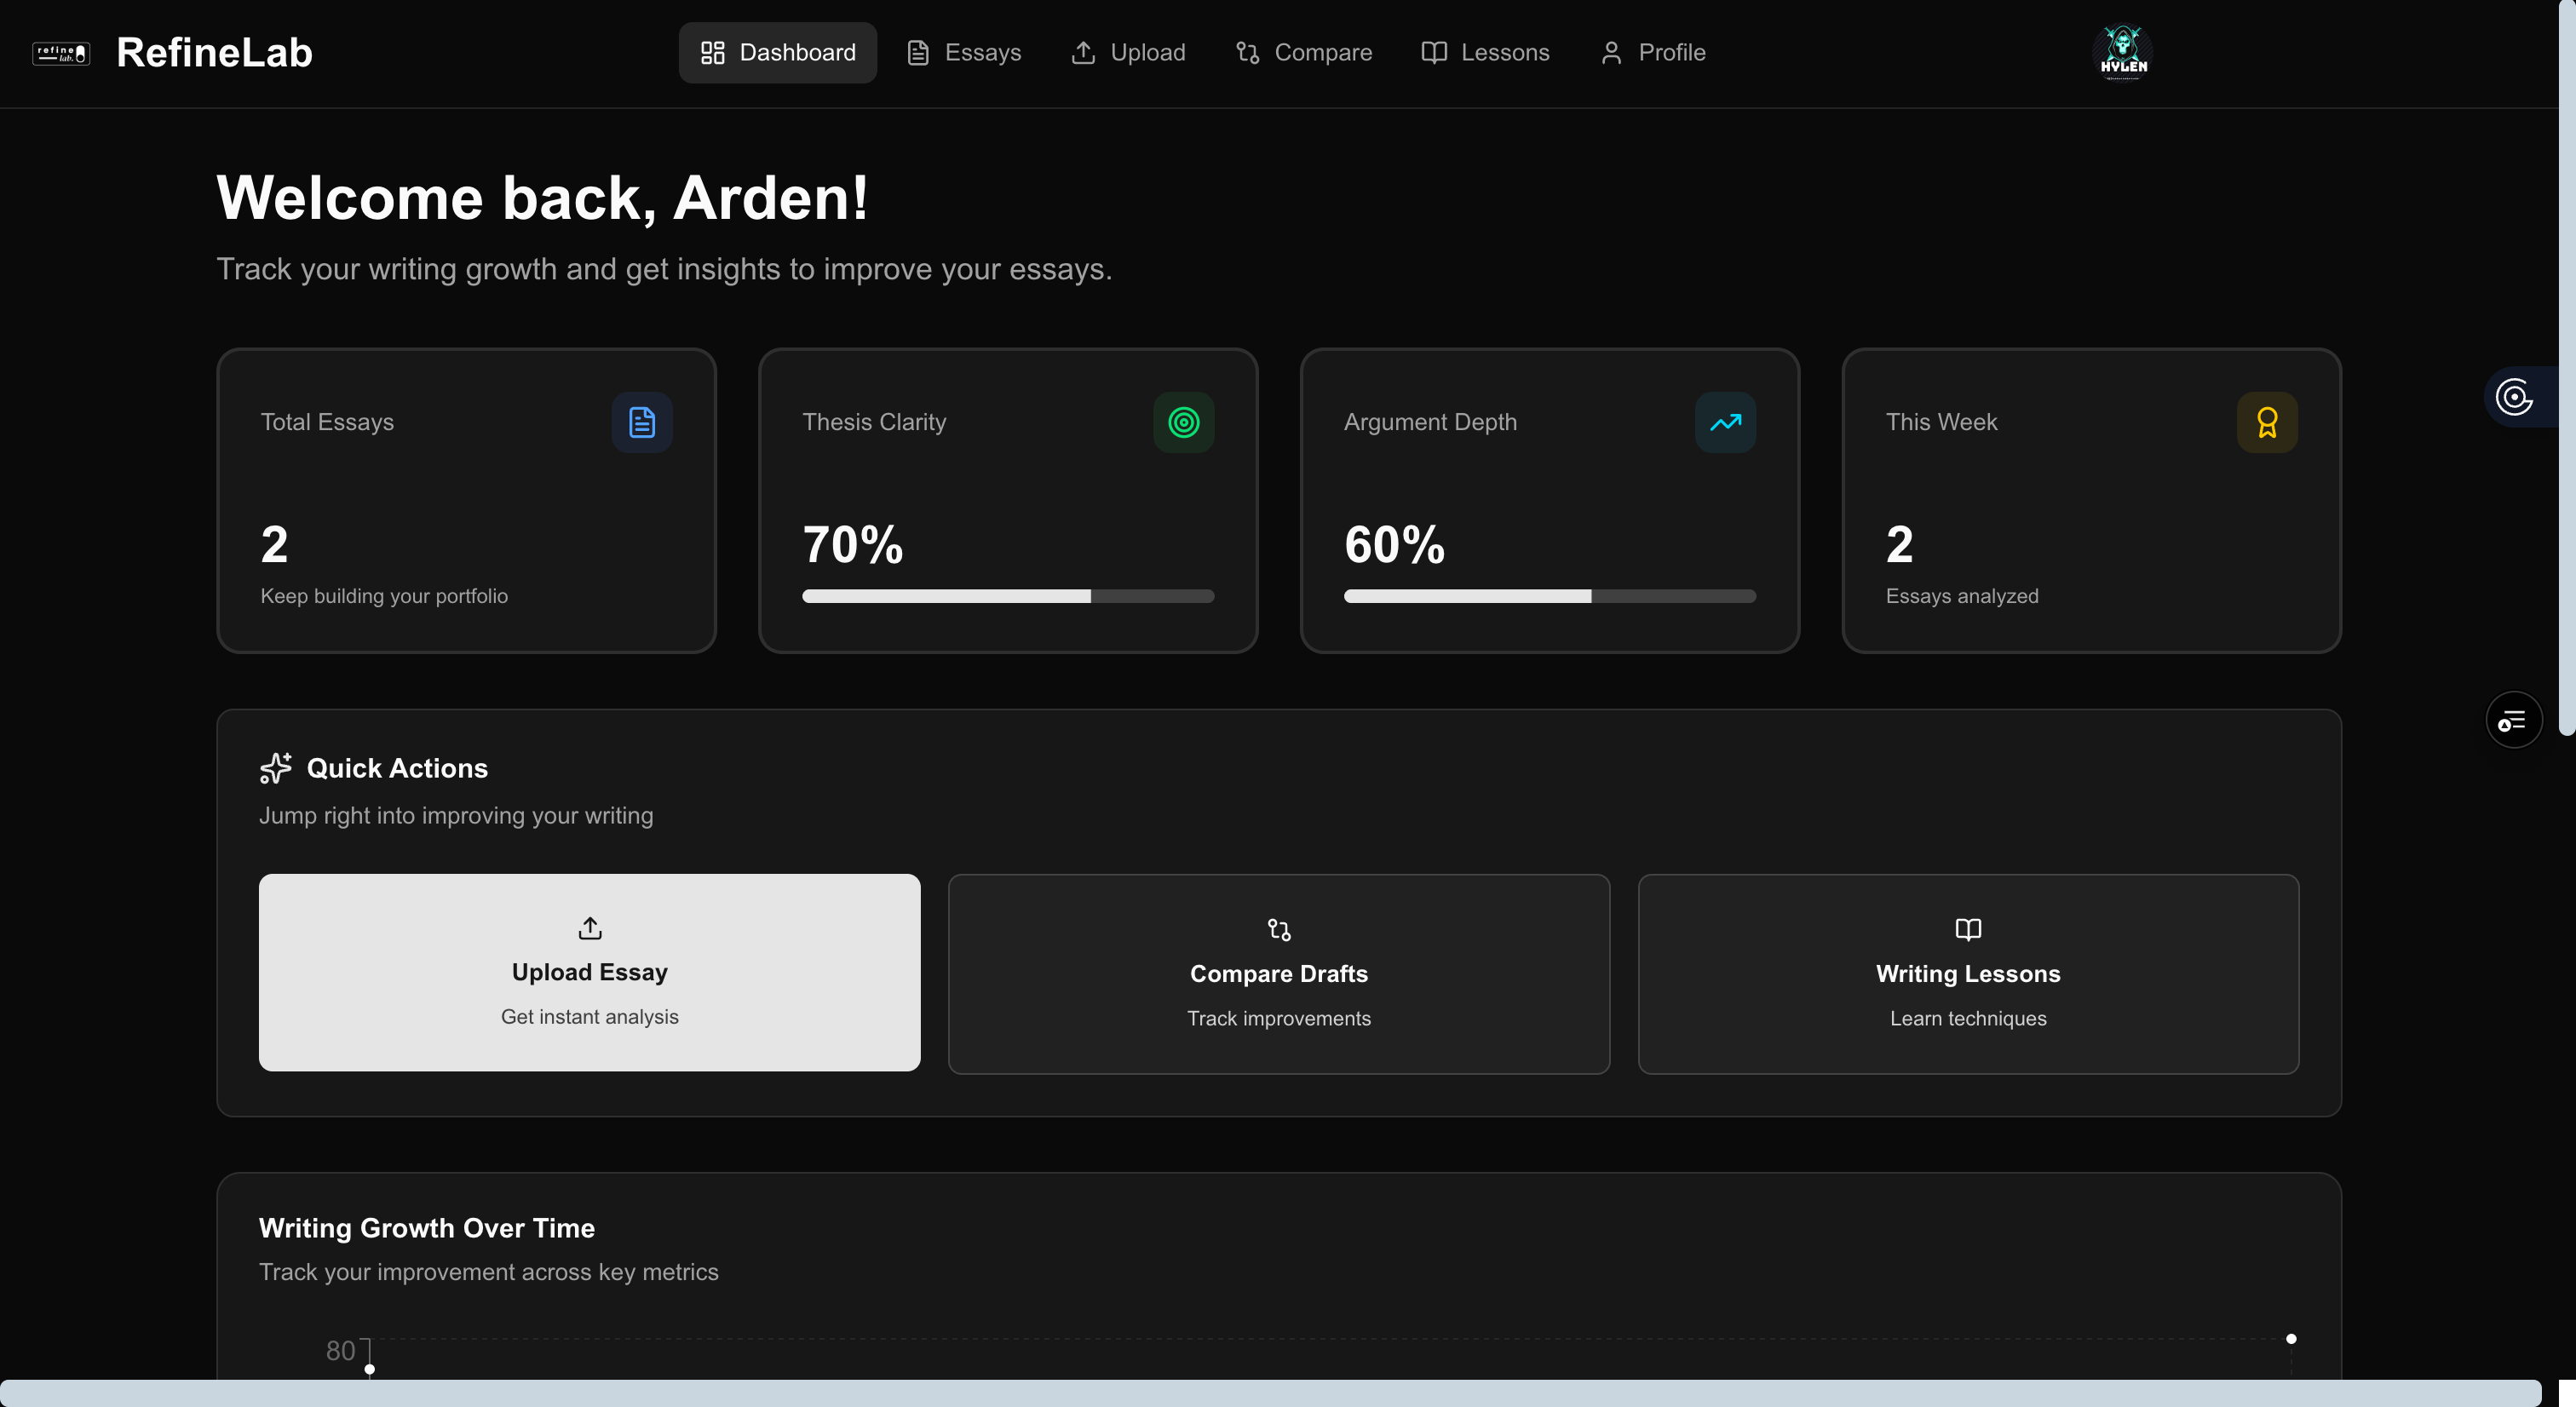
Task: Open the Compare page from navbar
Action: click(1304, 53)
